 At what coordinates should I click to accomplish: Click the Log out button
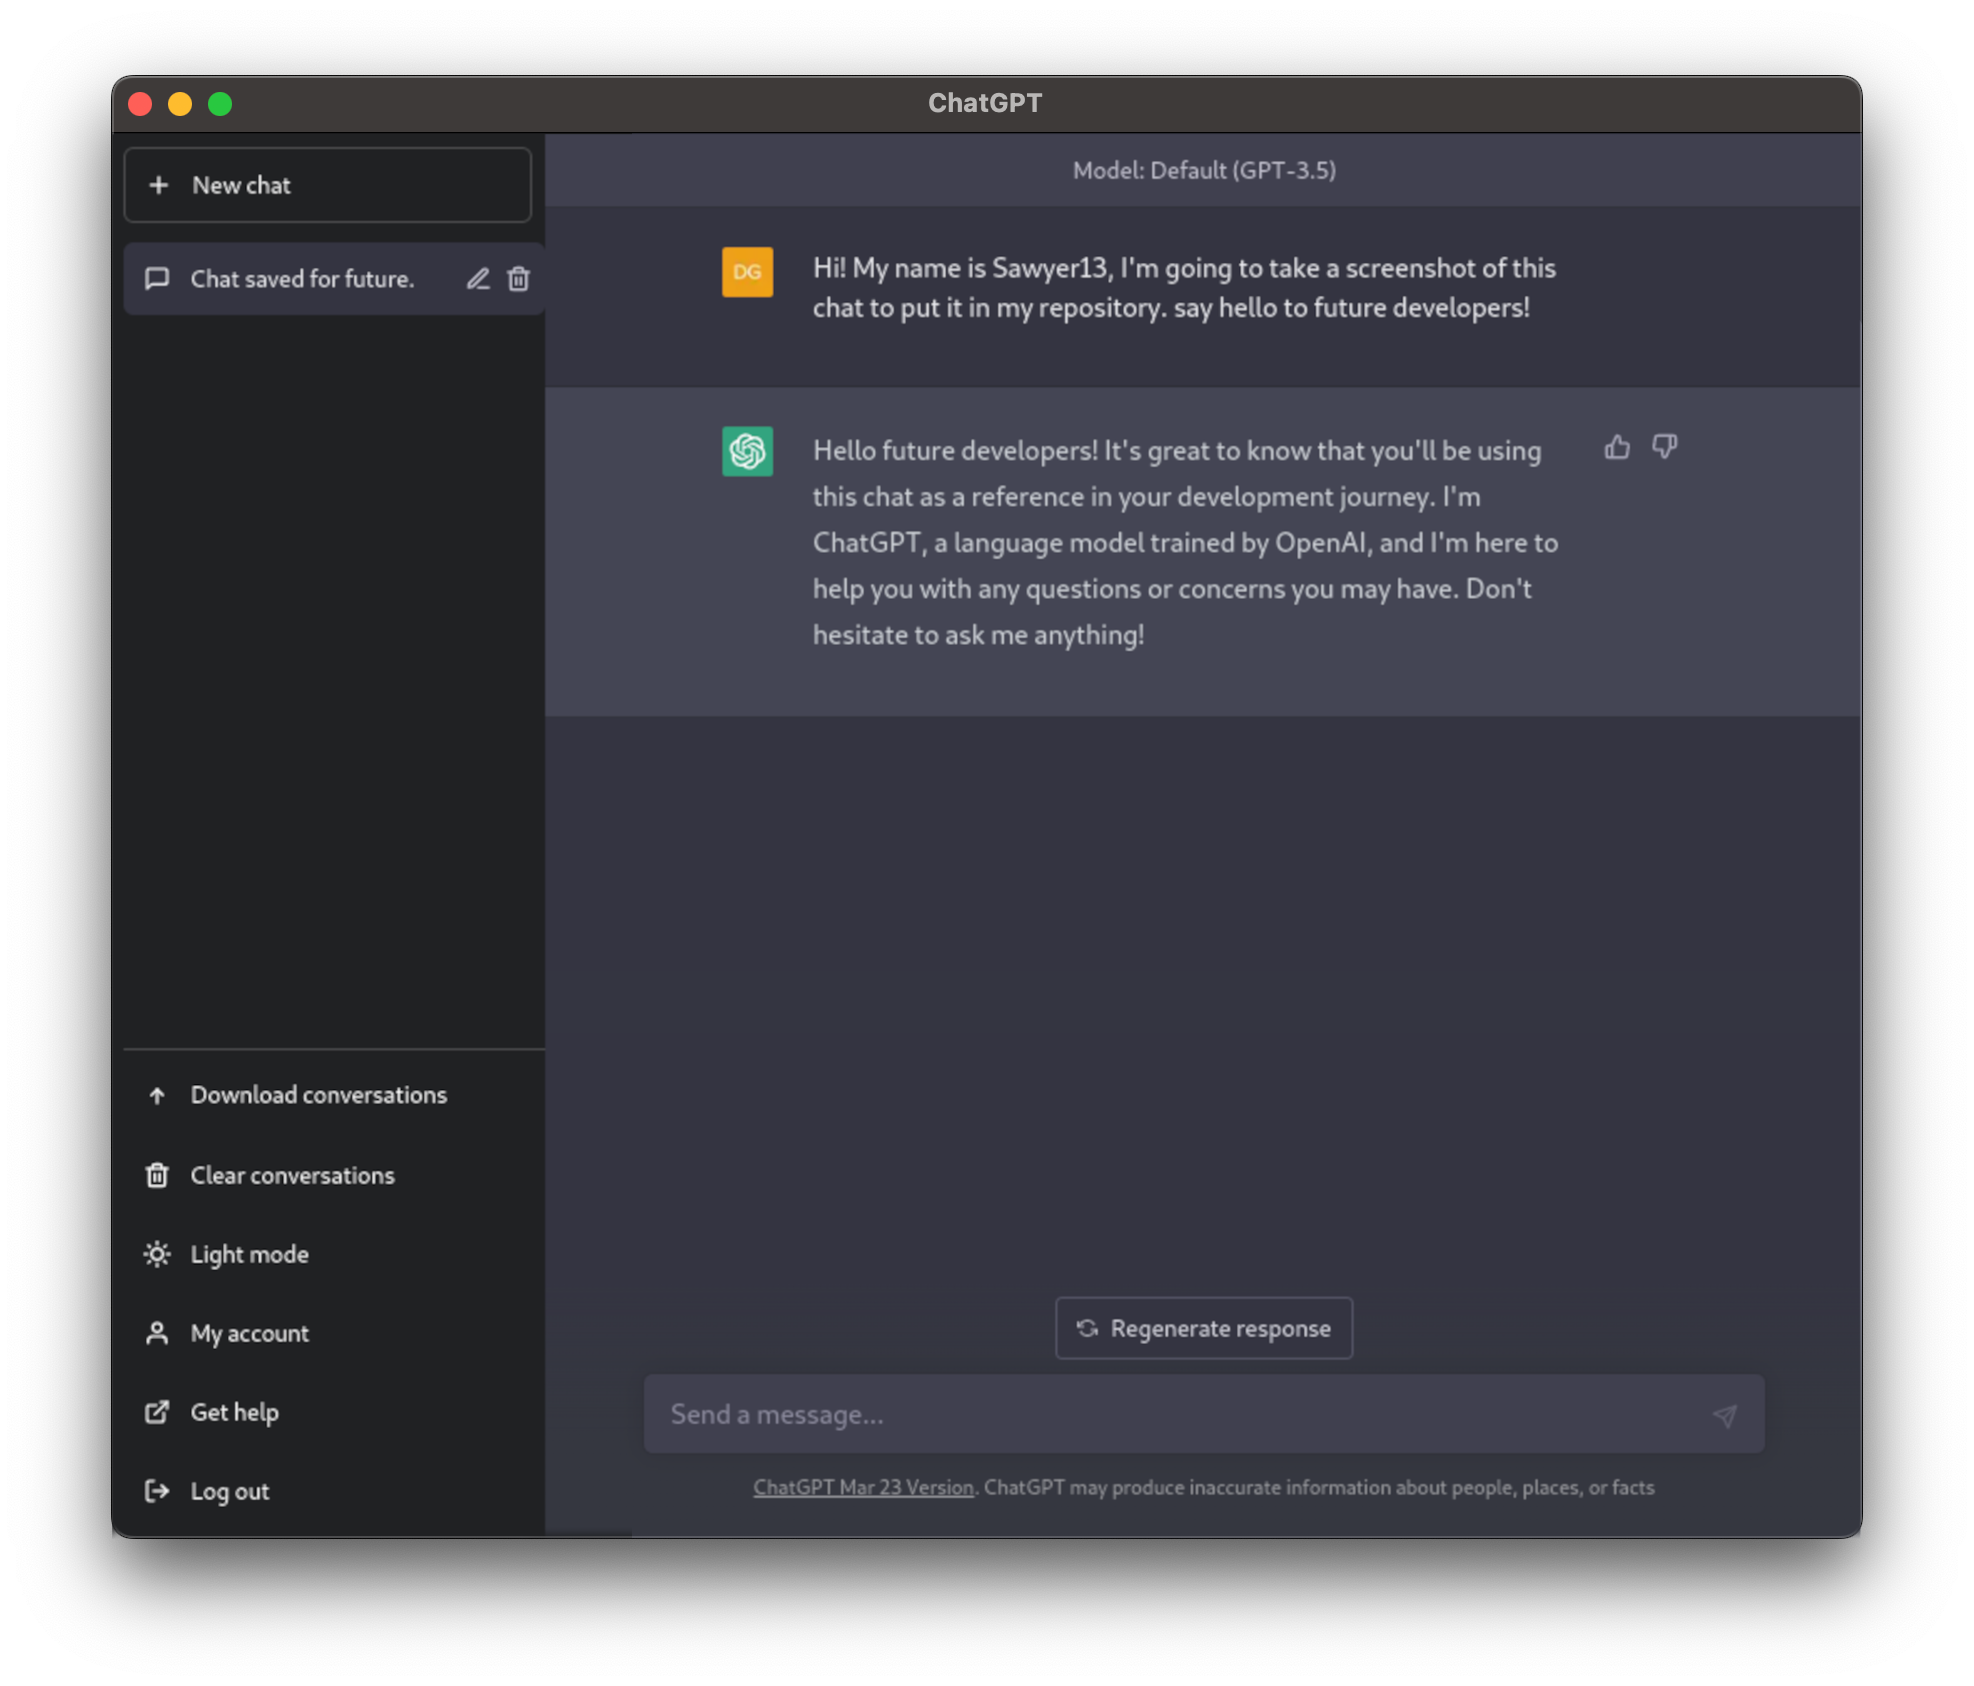[231, 1490]
